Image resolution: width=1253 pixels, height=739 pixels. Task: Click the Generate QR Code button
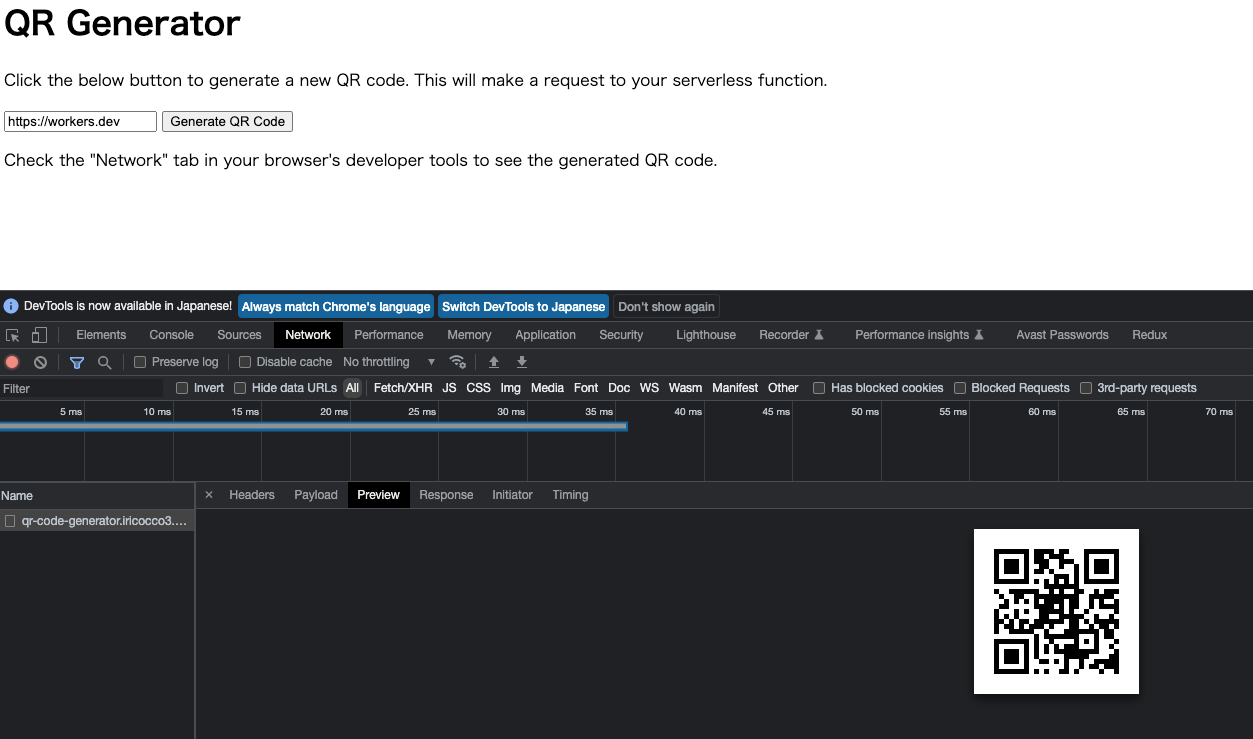pos(227,121)
